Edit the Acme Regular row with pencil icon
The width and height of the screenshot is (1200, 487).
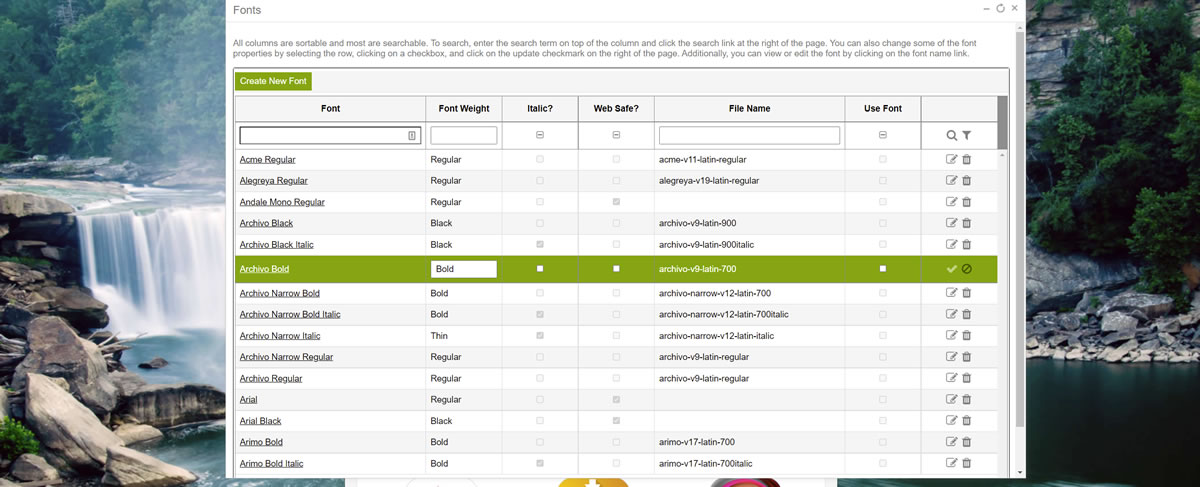[952, 159]
